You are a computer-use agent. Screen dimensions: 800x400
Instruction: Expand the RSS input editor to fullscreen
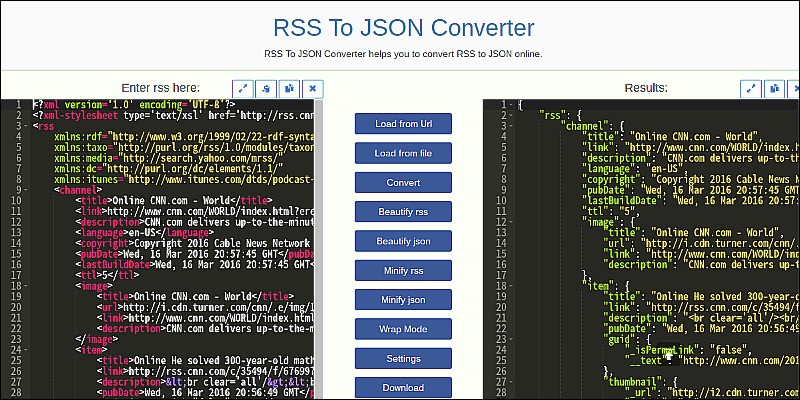[242, 88]
